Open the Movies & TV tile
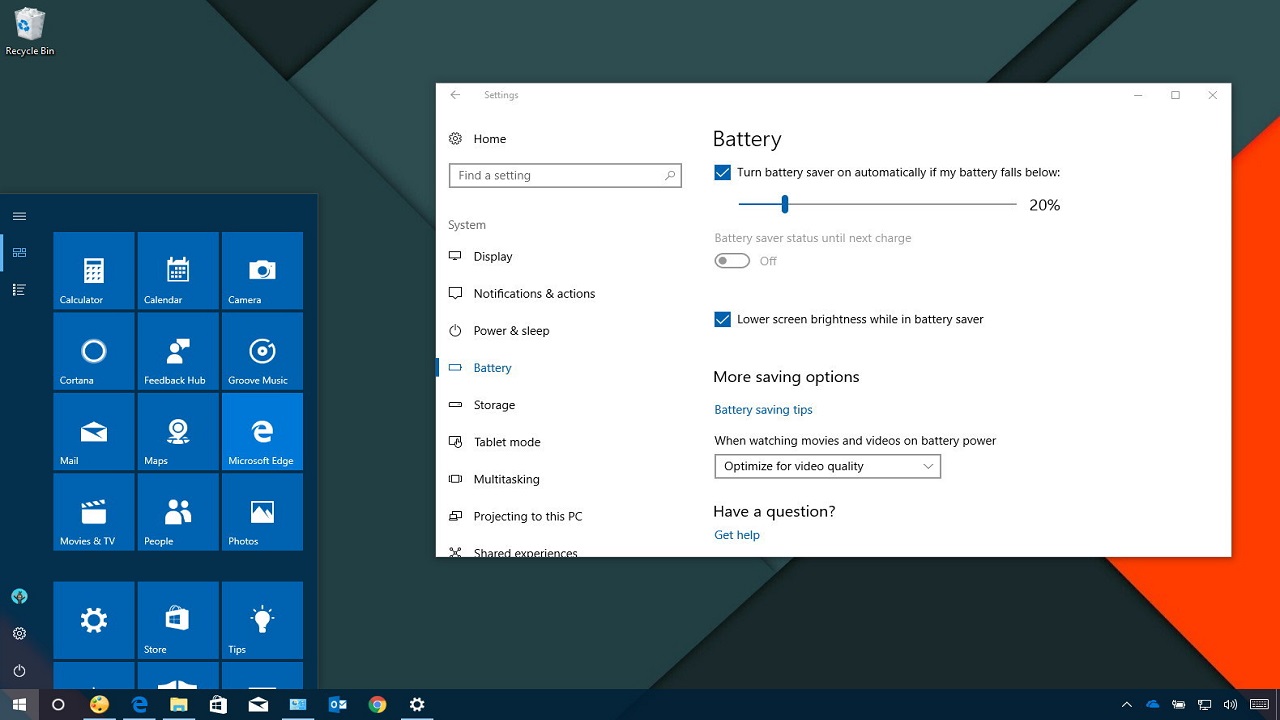This screenshot has width=1280, height=720. (93, 512)
